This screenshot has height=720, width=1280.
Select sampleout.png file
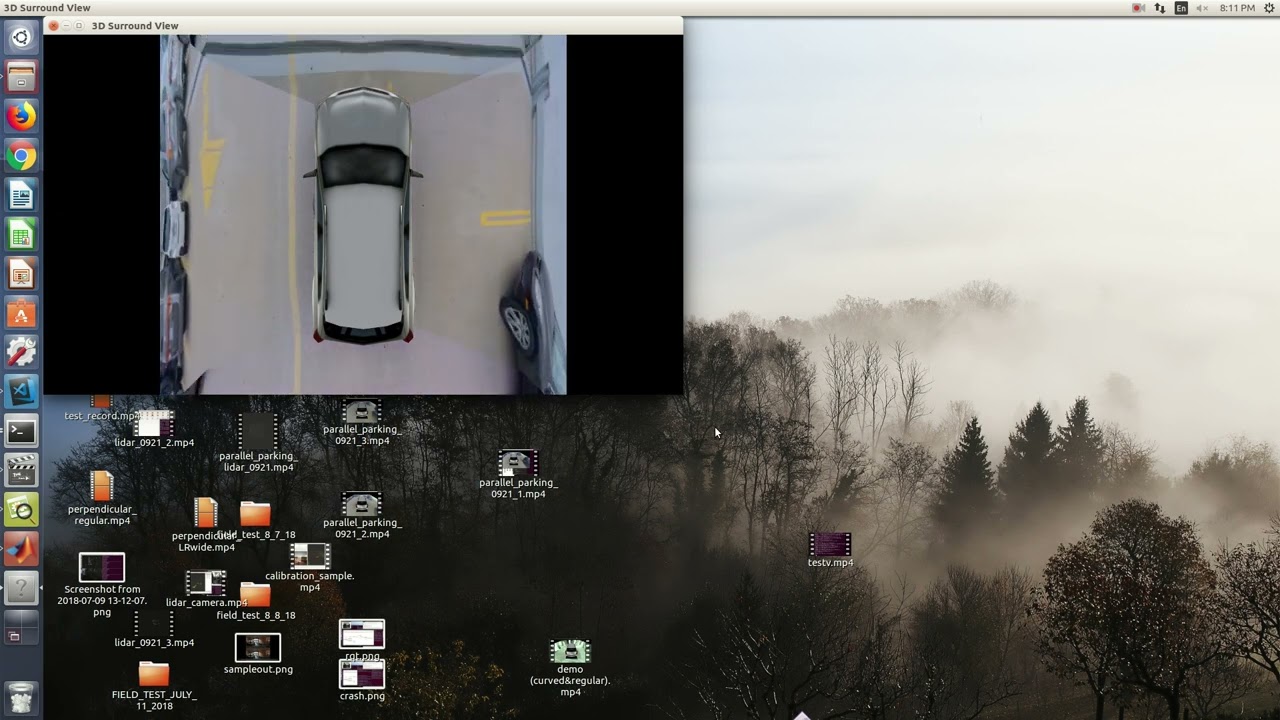pyautogui.click(x=258, y=655)
